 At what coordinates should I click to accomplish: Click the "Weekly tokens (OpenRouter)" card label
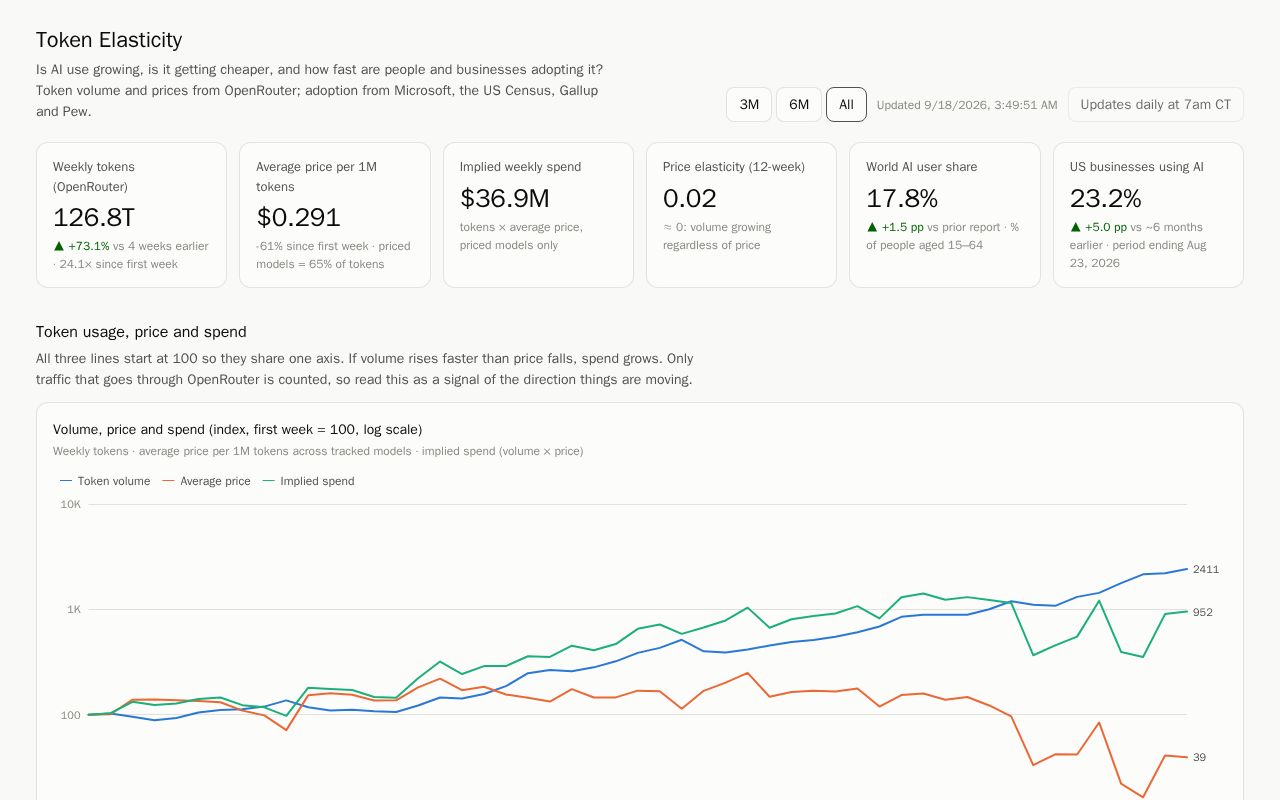click(x=94, y=177)
